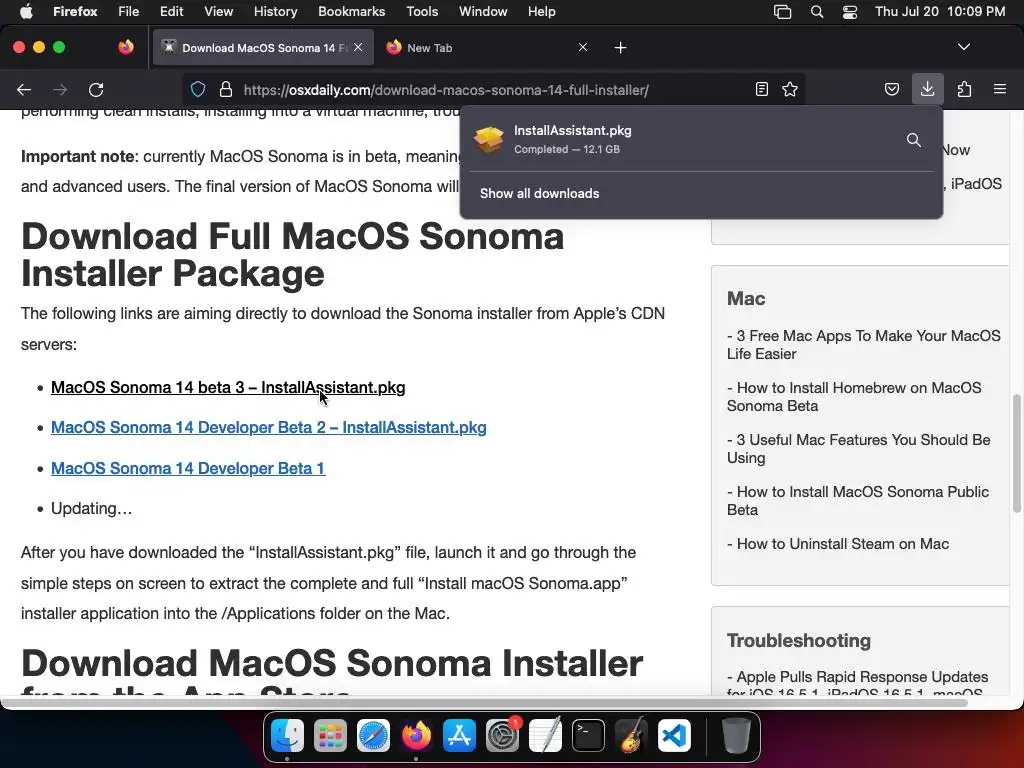Bookmark this page with the star icon
The height and width of the screenshot is (768, 1024).
[790, 89]
